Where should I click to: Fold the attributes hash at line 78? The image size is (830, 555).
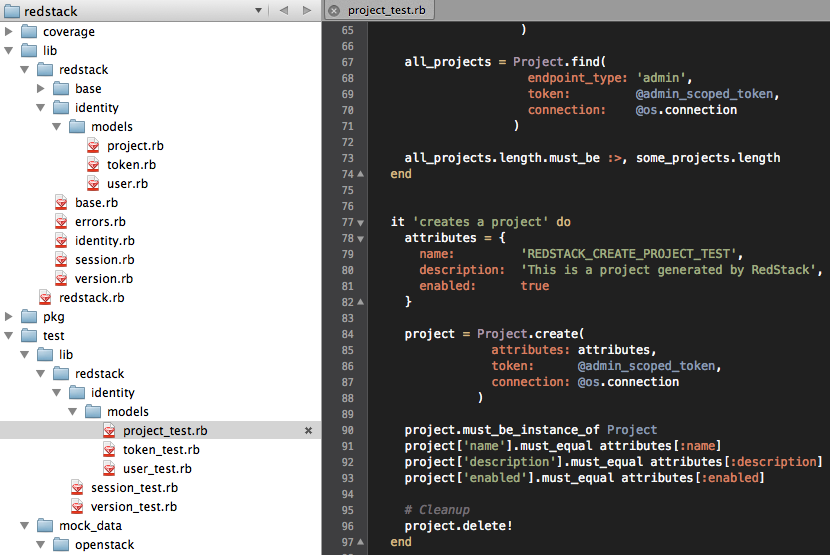(360, 239)
